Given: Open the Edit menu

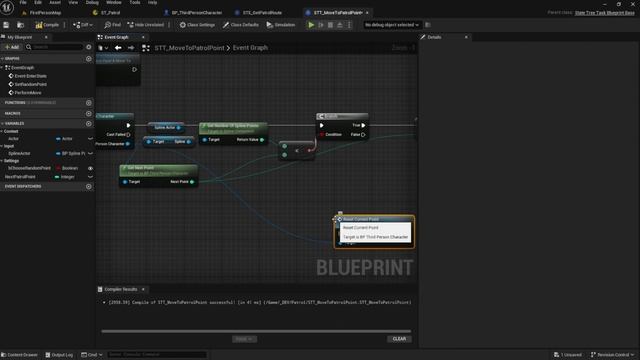Looking at the screenshot, I should 38,2.
